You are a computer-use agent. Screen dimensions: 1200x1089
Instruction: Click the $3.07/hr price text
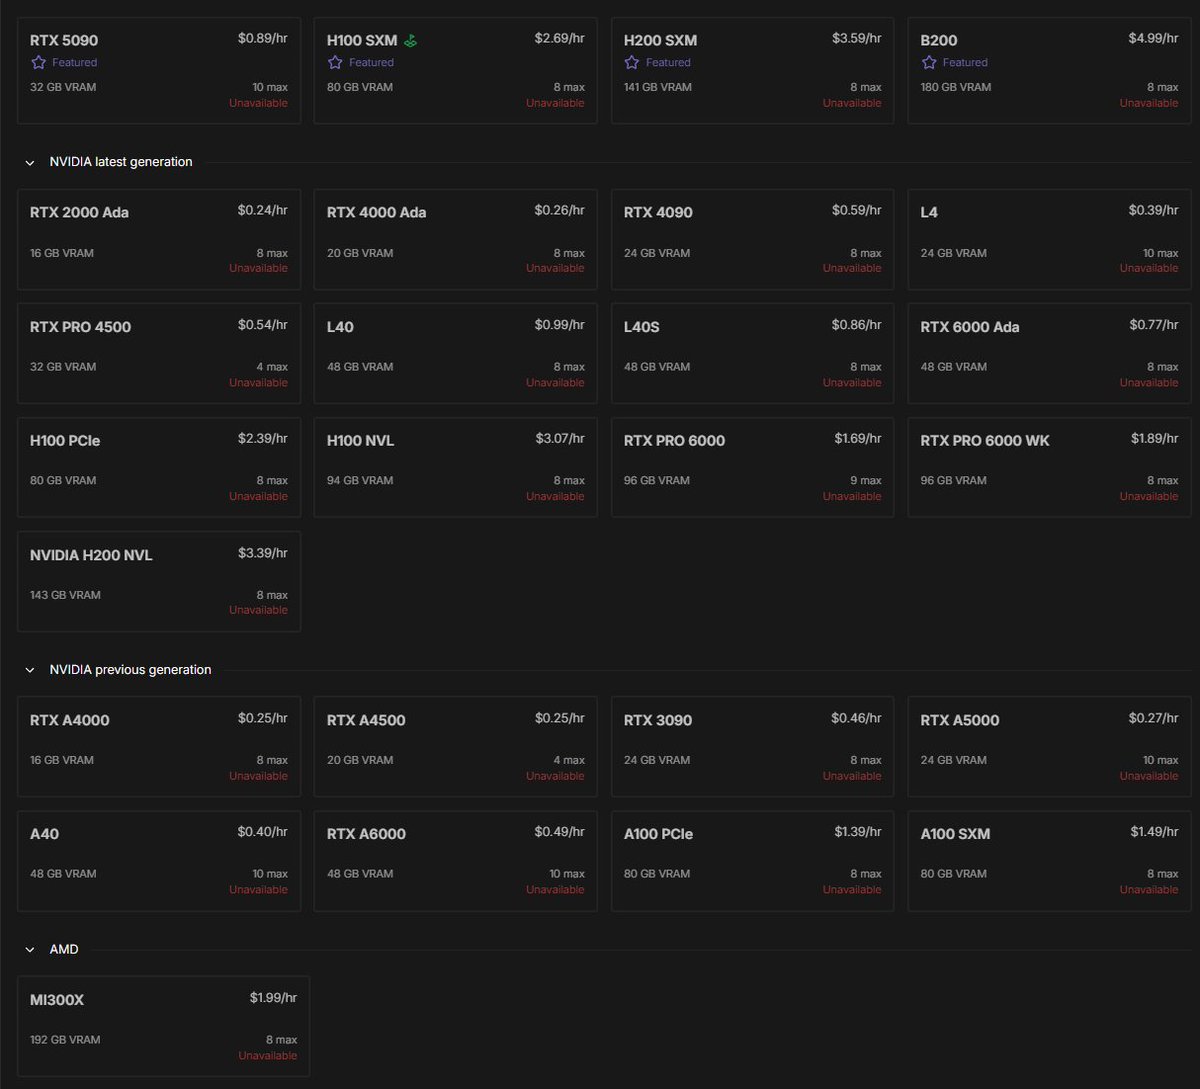[559, 439]
